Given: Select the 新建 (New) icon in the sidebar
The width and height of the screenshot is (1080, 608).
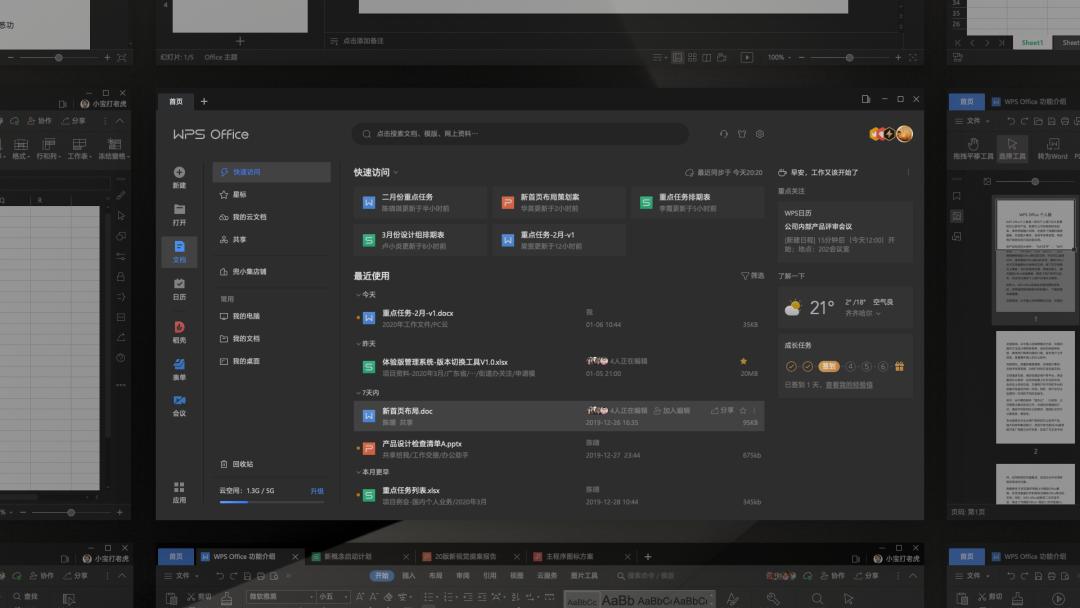Looking at the screenshot, I should tap(179, 178).
